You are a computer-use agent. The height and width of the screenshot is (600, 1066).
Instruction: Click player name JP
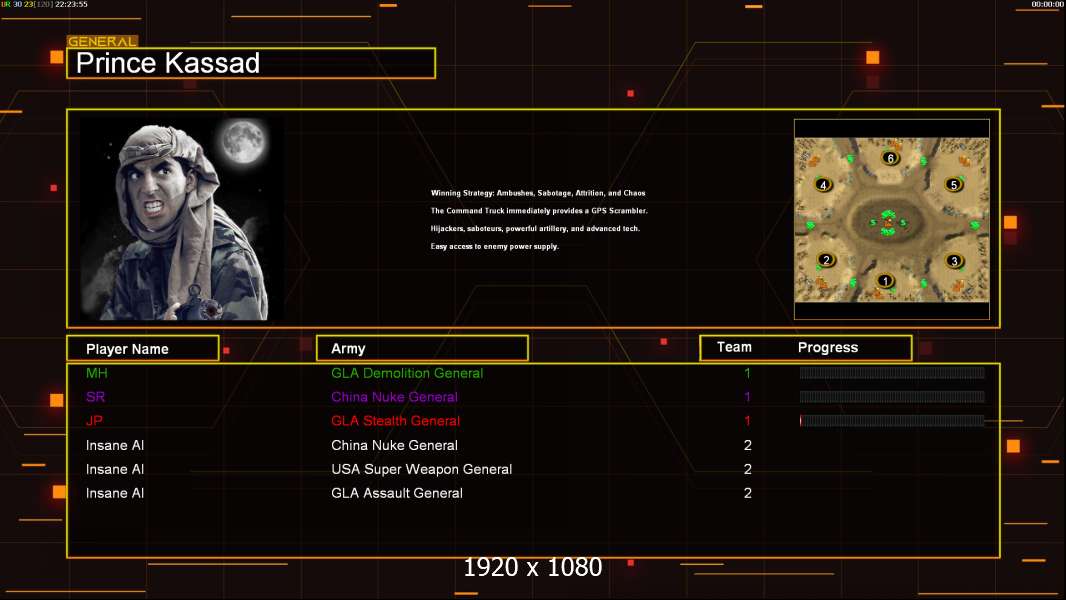(x=94, y=421)
